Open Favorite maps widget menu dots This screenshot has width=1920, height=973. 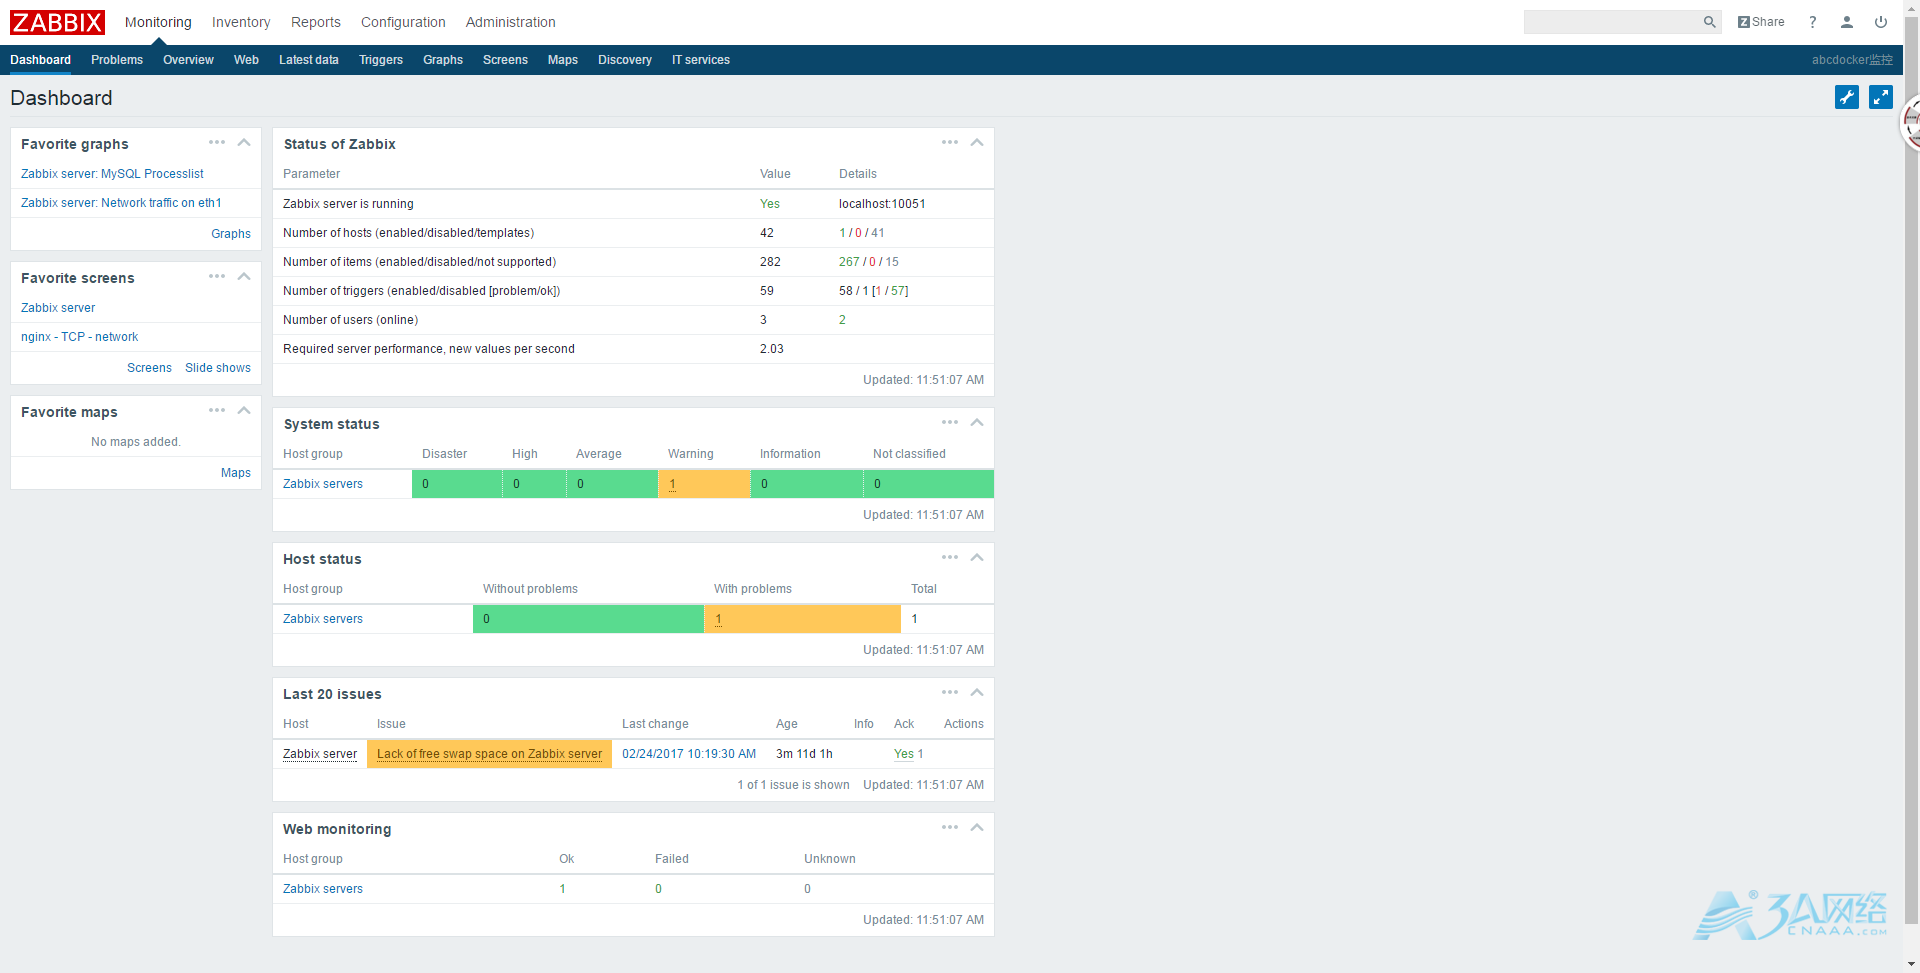point(217,410)
